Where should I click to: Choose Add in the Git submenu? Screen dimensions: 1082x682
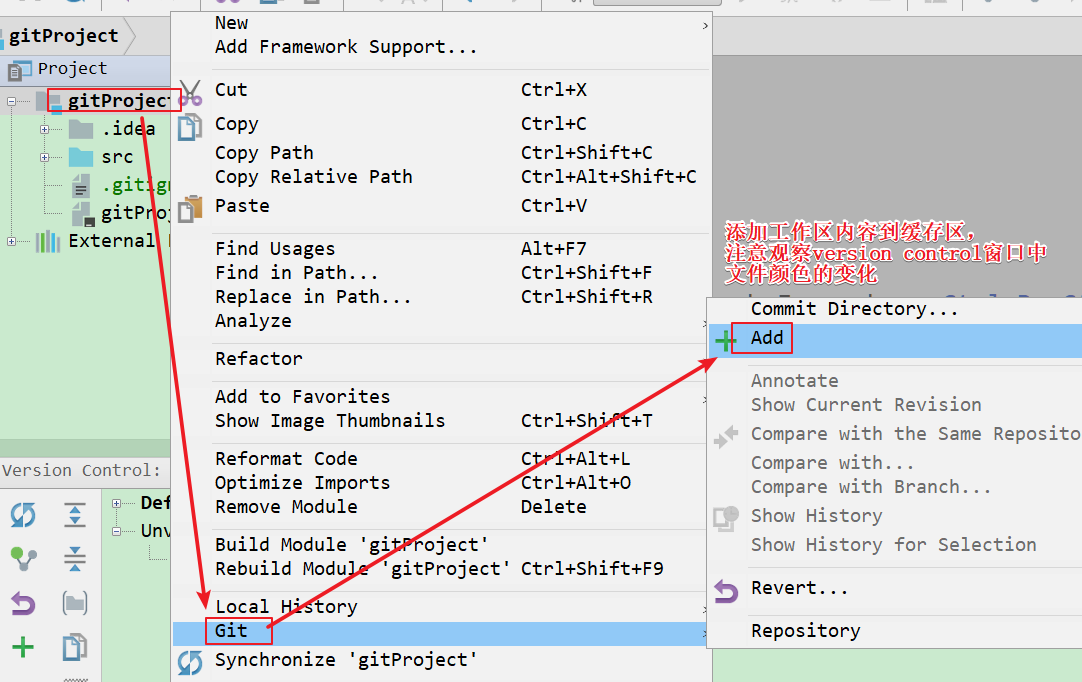(x=767, y=338)
